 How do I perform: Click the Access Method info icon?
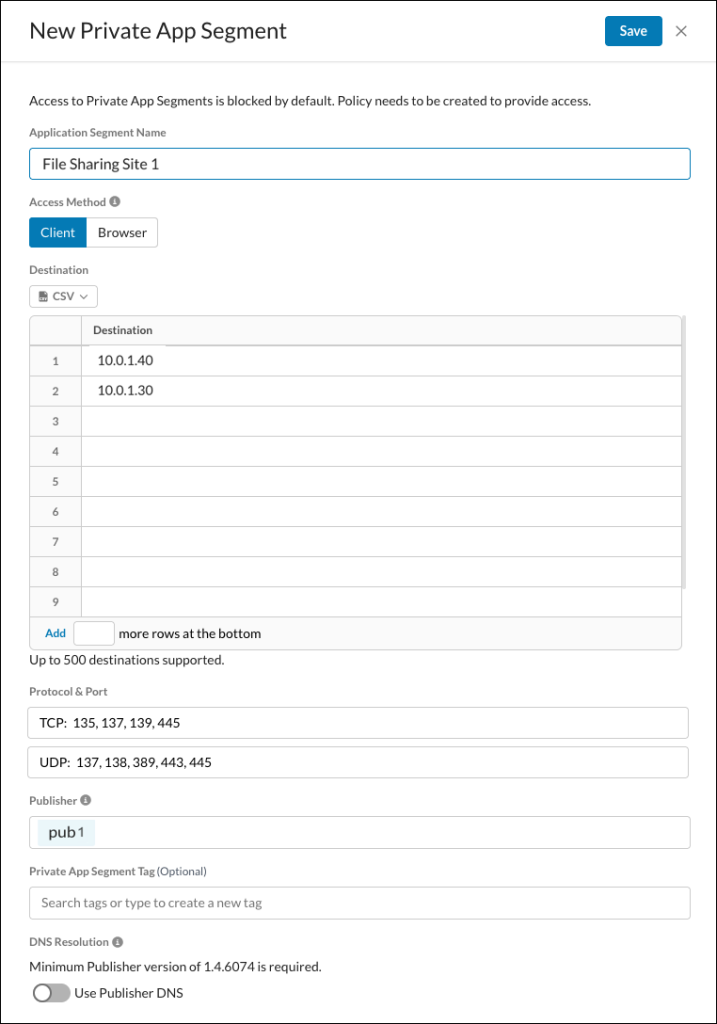115,202
